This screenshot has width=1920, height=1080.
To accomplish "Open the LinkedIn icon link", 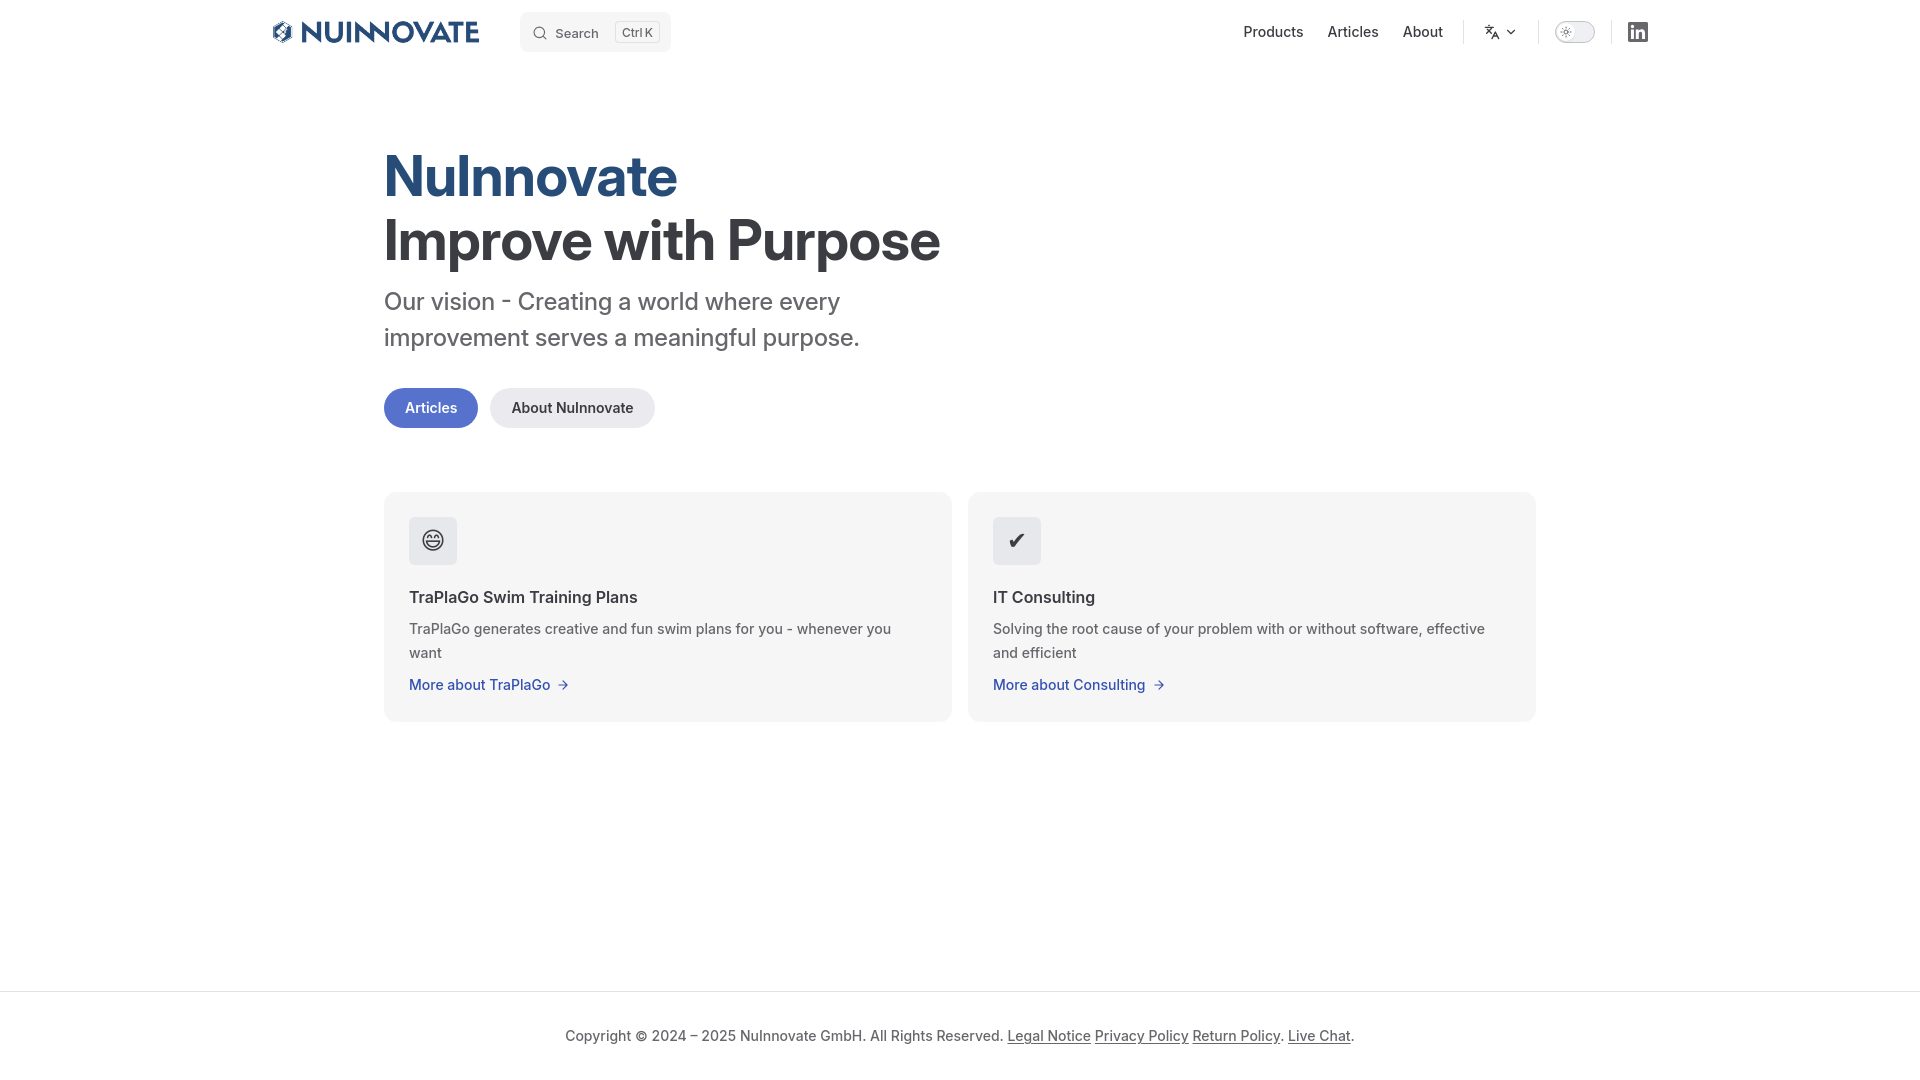I will (x=1638, y=32).
